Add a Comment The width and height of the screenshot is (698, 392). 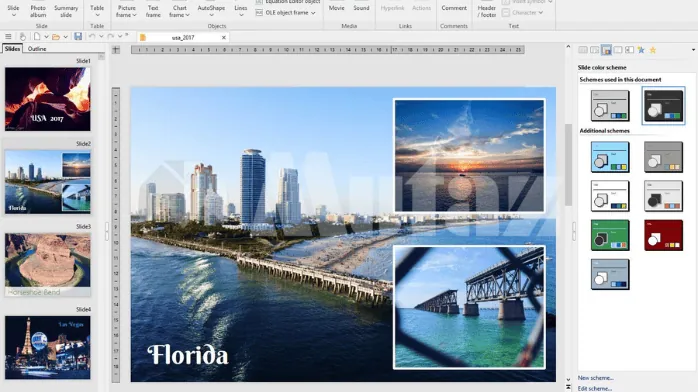454,8
